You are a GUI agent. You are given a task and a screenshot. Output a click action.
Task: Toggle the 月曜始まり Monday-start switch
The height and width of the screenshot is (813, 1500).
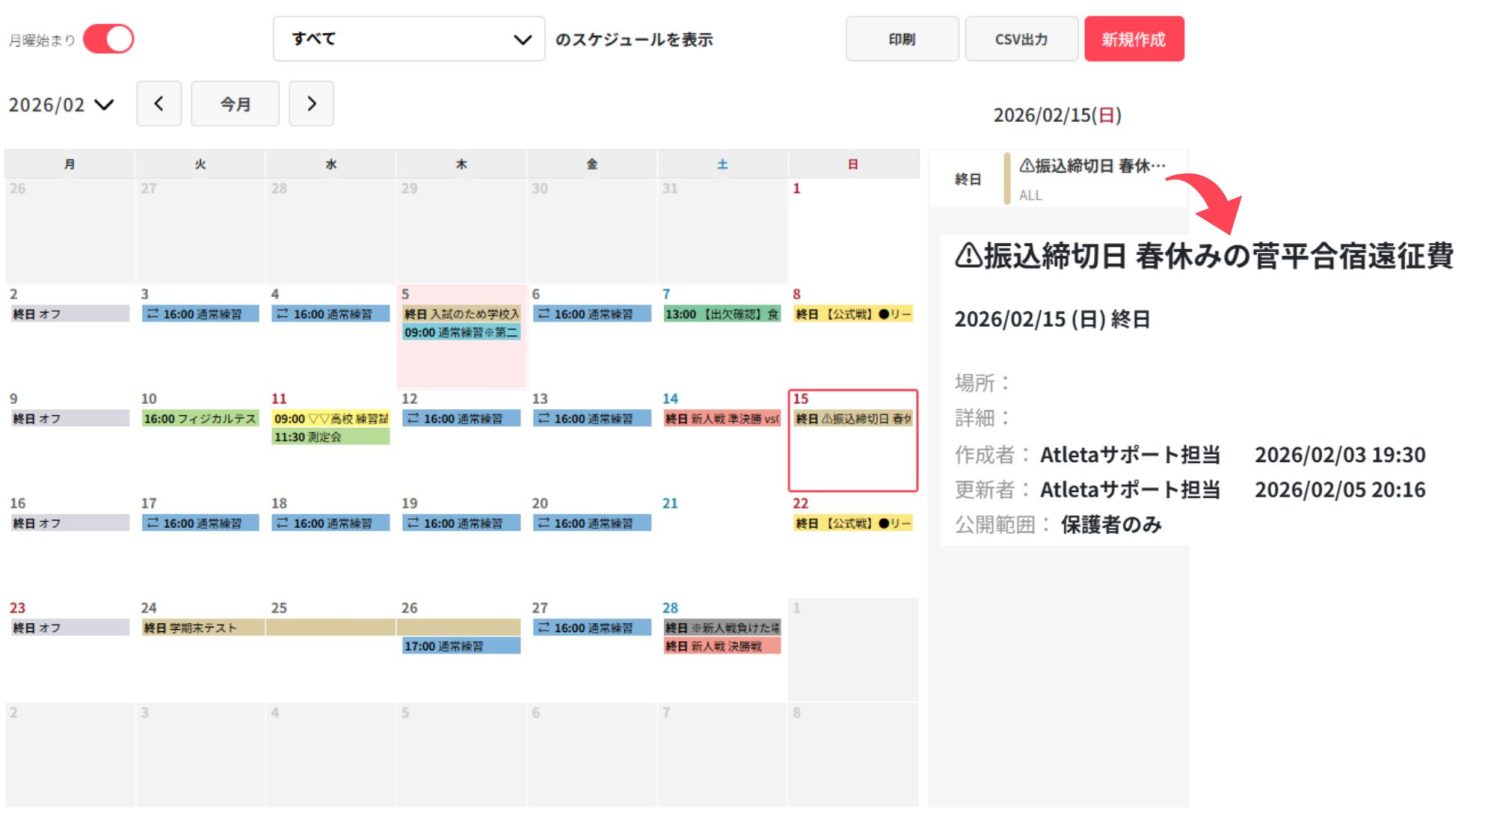108,39
